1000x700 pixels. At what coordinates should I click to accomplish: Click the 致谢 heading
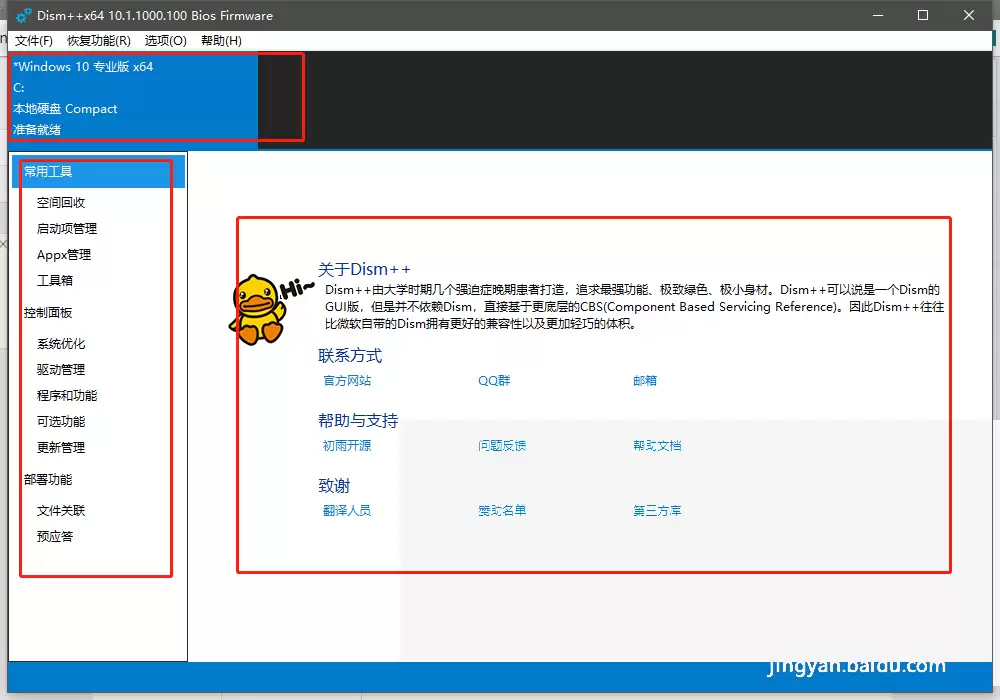click(334, 486)
